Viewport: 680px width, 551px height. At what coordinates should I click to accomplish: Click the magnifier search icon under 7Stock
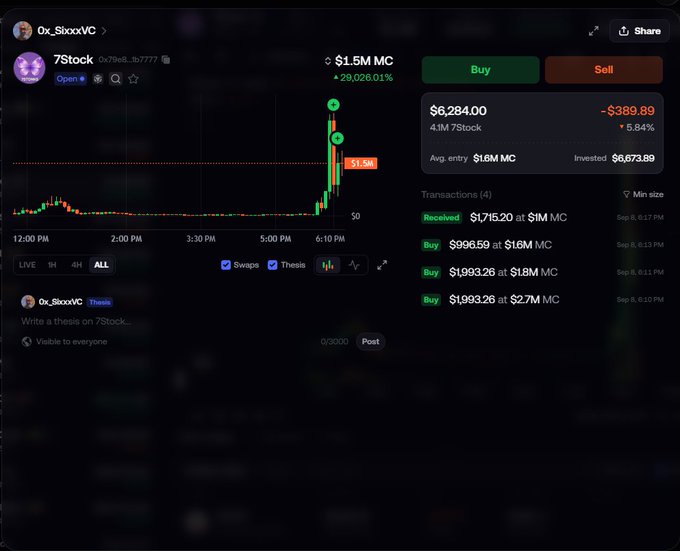[115, 79]
